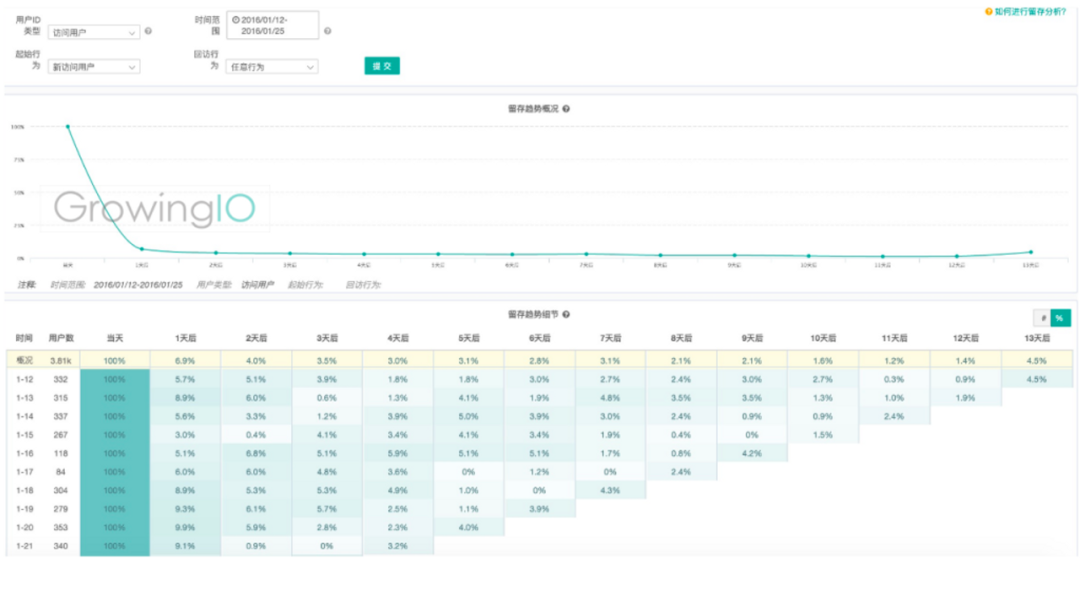Click user count 340 in 1-21 row
Screen dimensions: 1080x597
pos(61,546)
